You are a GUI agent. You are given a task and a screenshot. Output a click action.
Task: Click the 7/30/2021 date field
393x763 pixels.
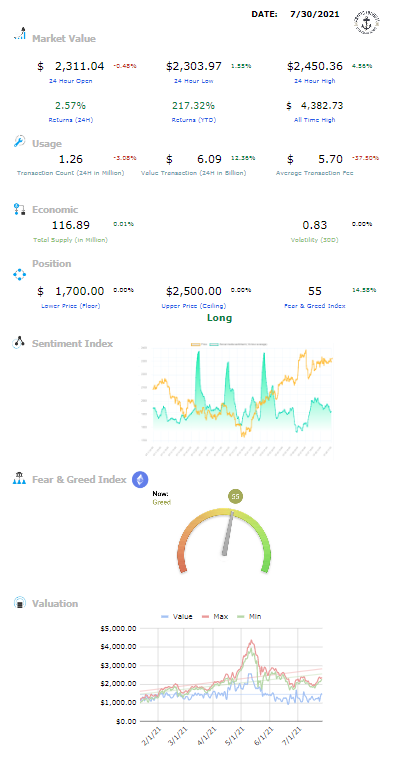[x=314, y=14]
